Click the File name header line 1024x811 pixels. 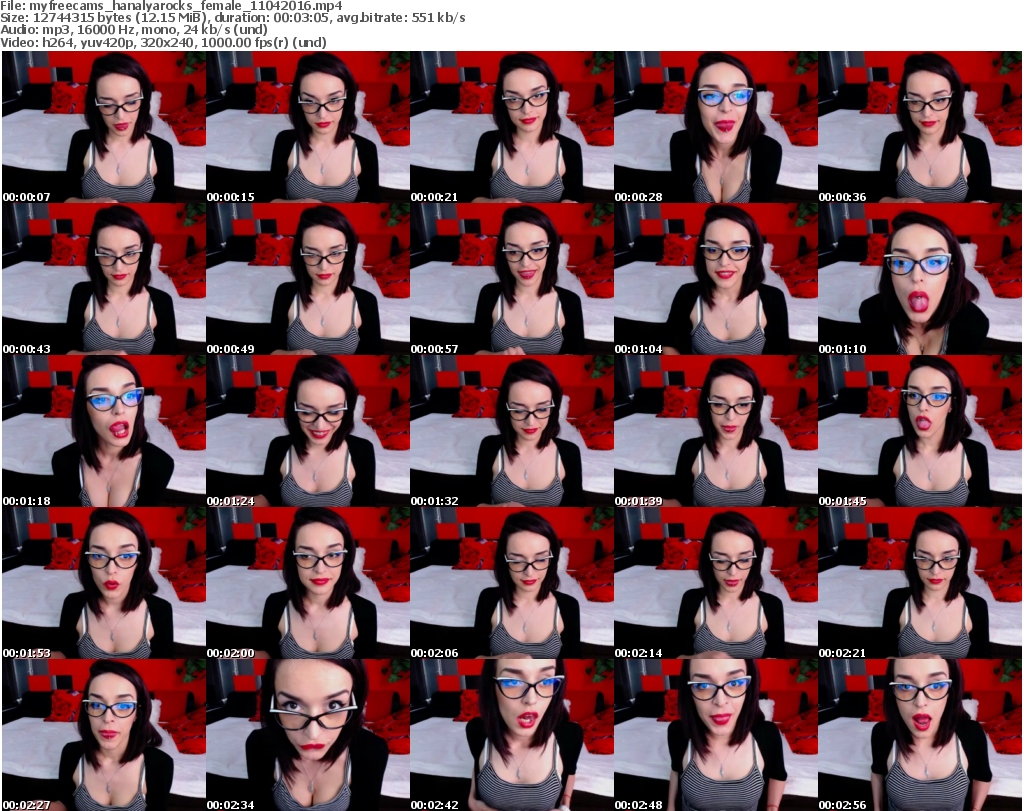[x=171, y=6]
